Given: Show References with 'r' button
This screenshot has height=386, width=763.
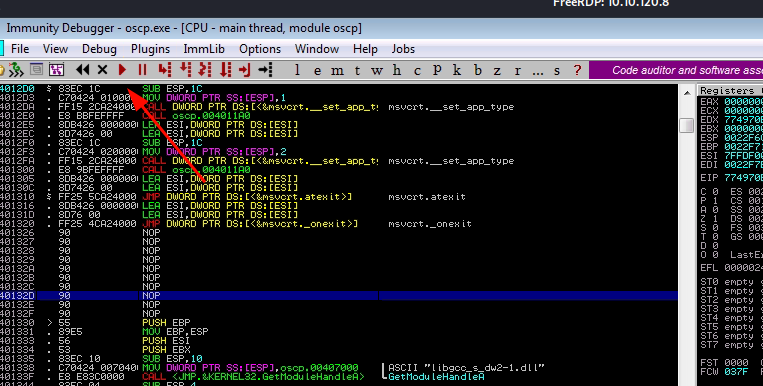Looking at the screenshot, I should coord(517,71).
